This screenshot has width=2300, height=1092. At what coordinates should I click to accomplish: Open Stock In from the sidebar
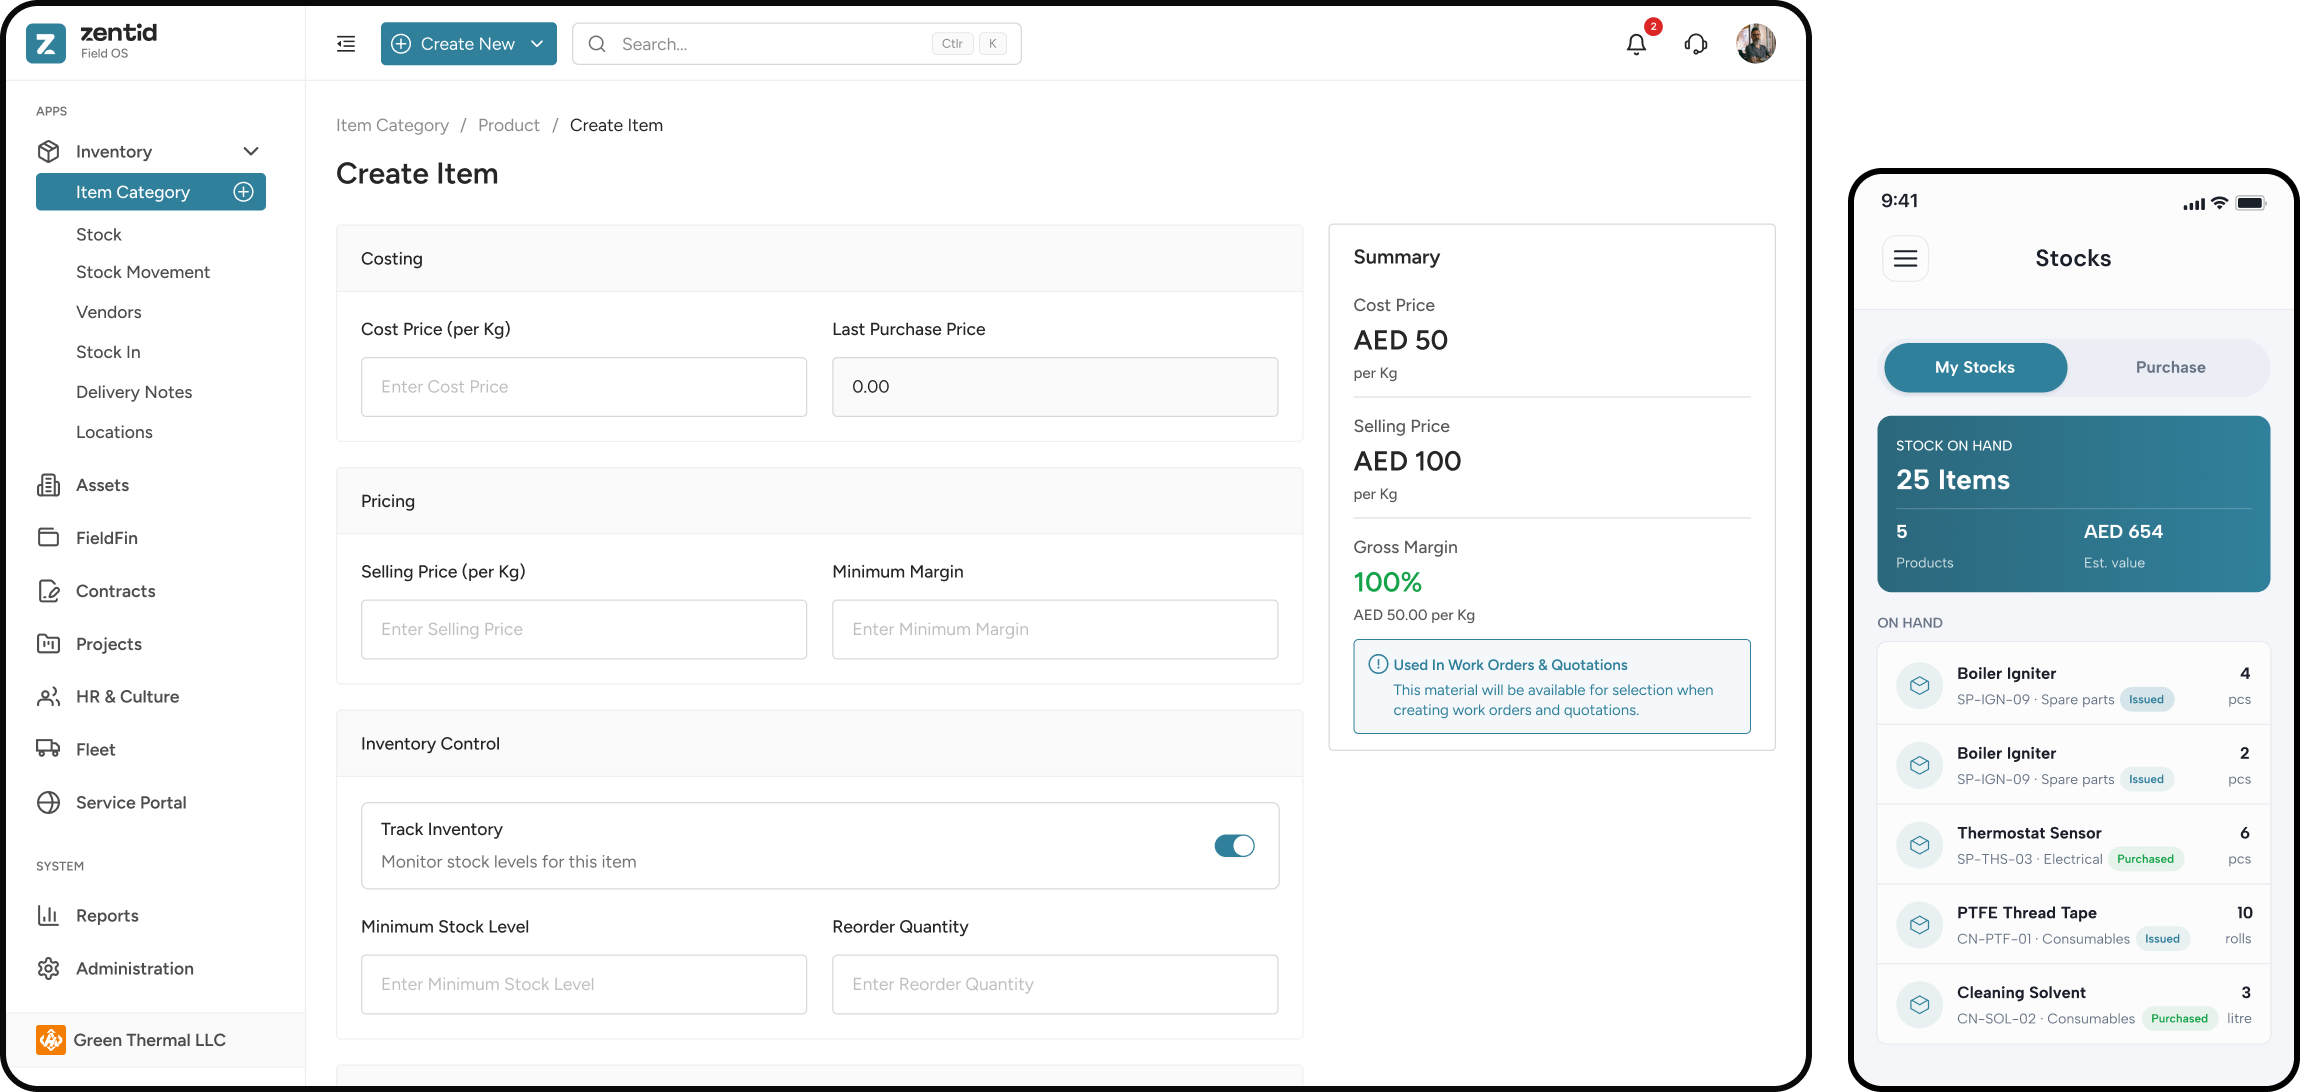[108, 352]
